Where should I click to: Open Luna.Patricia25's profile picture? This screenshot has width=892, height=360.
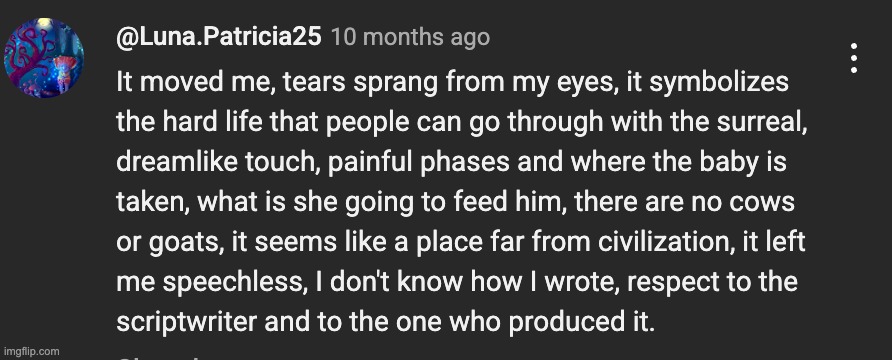pos(44,57)
